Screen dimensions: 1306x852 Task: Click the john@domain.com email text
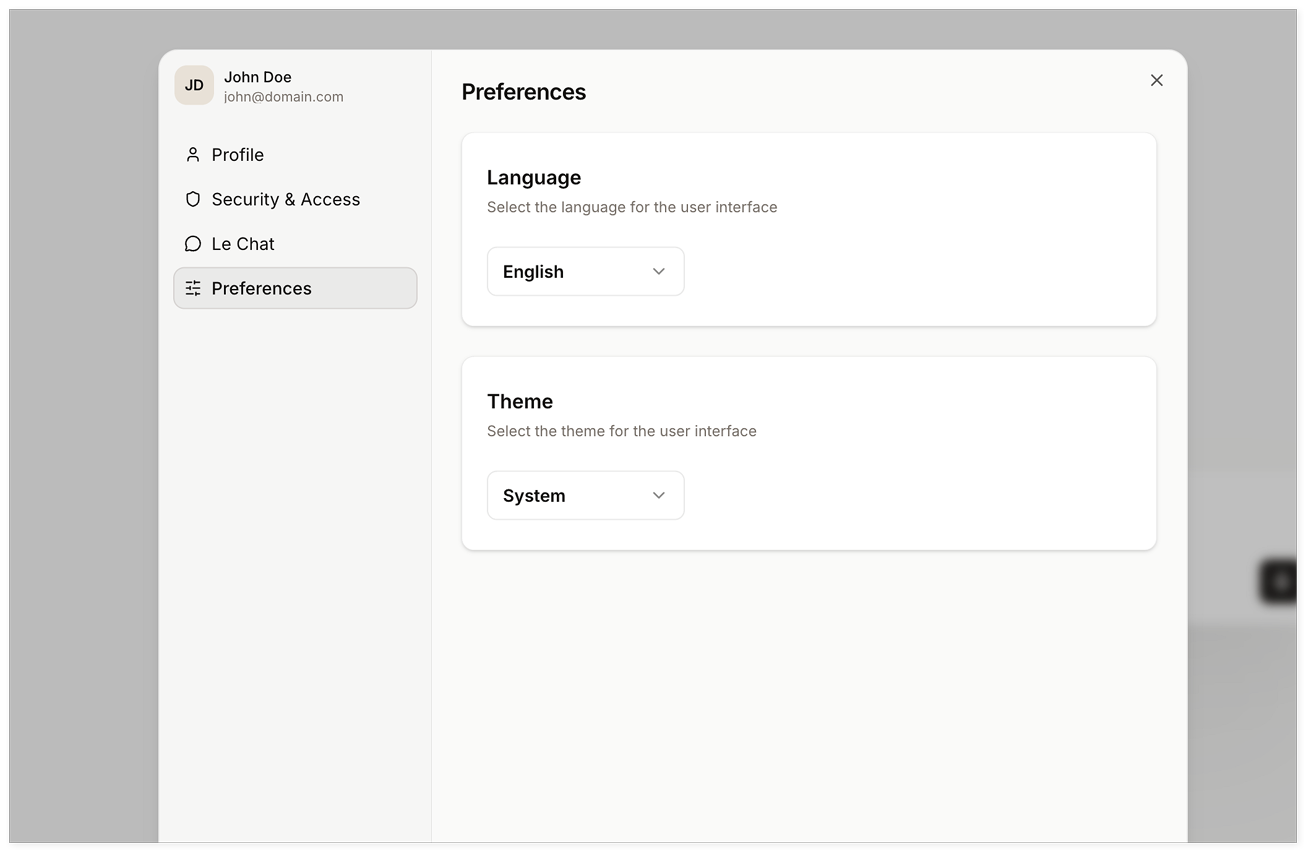pyautogui.click(x=284, y=97)
